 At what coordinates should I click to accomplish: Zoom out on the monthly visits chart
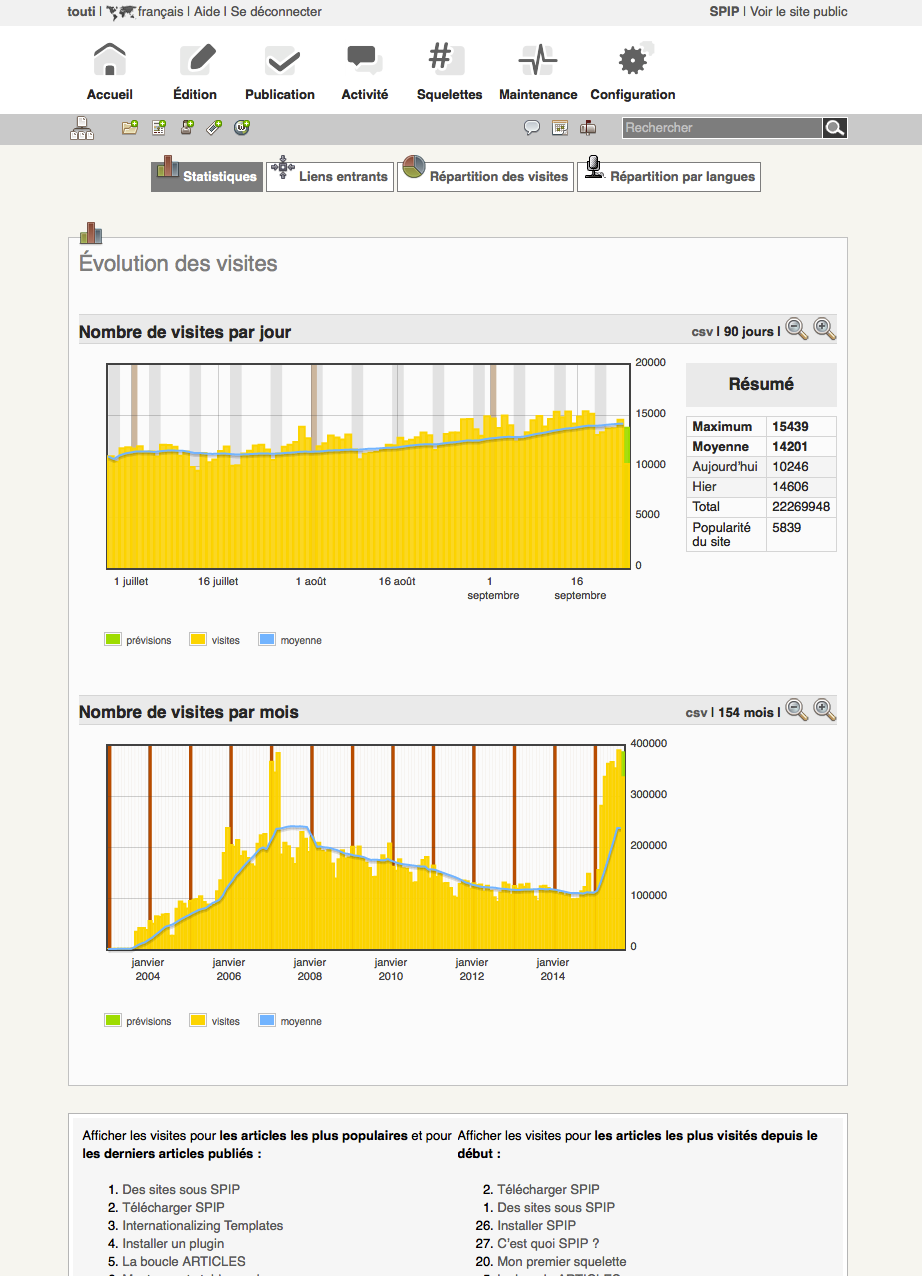796,710
